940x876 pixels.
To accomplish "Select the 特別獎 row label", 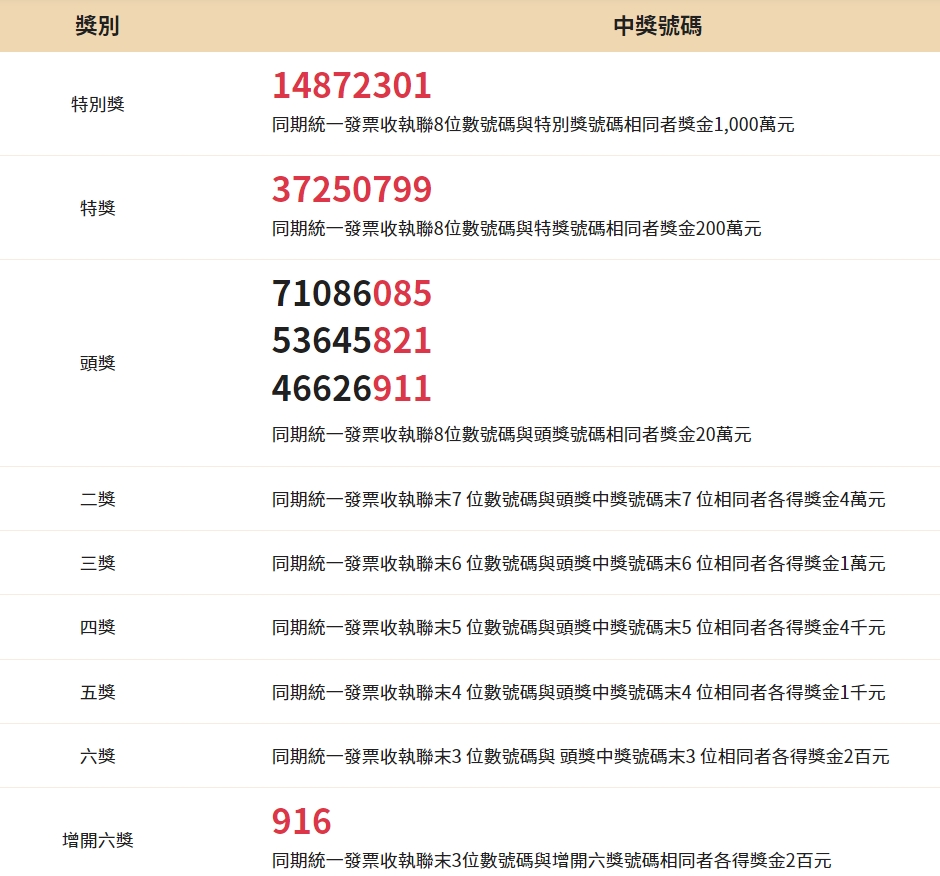I will [x=98, y=104].
